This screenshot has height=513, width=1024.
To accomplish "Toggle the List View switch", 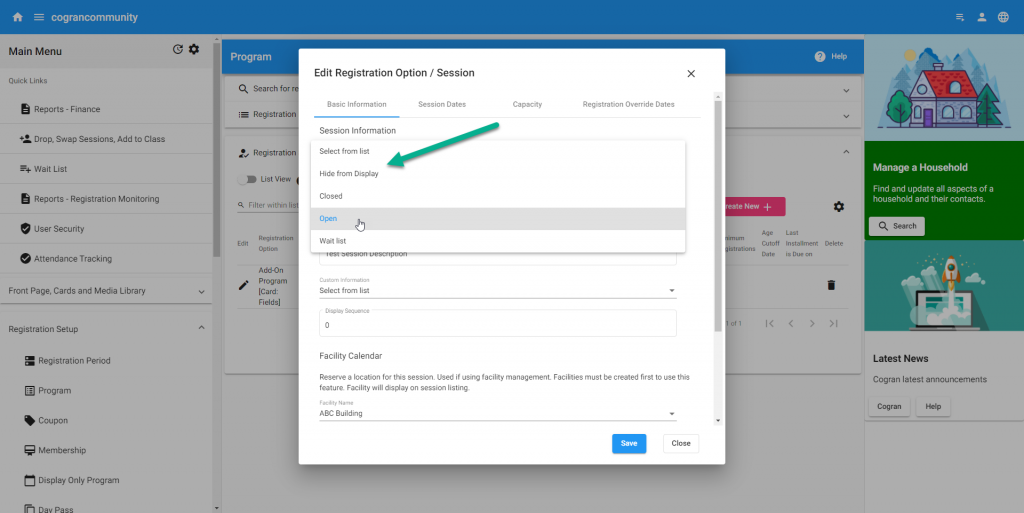I will point(247,179).
